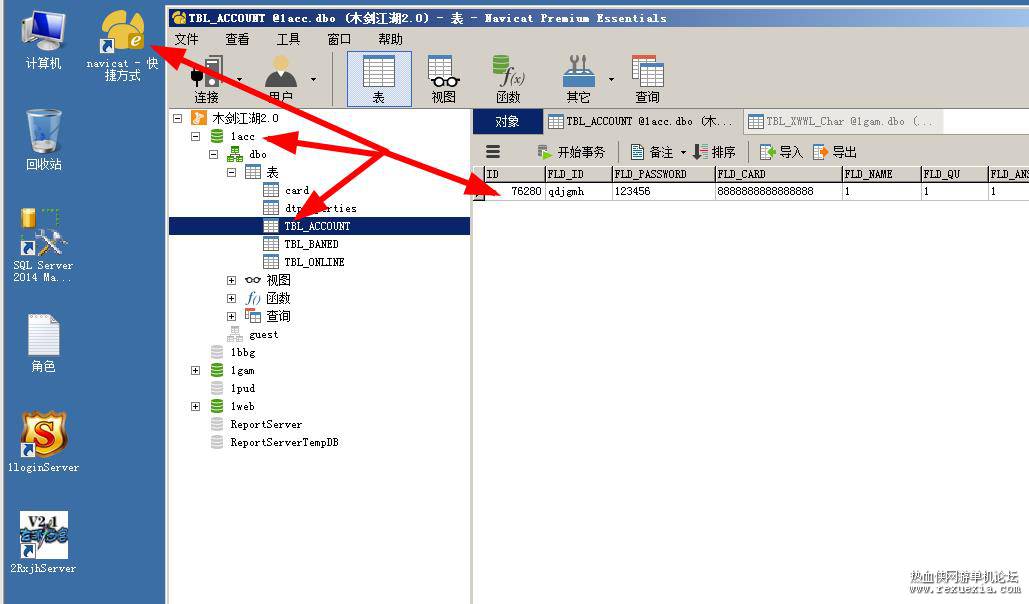The image size is (1029, 604).
Task: Click the FLD_QU column header
Action: 955,174
